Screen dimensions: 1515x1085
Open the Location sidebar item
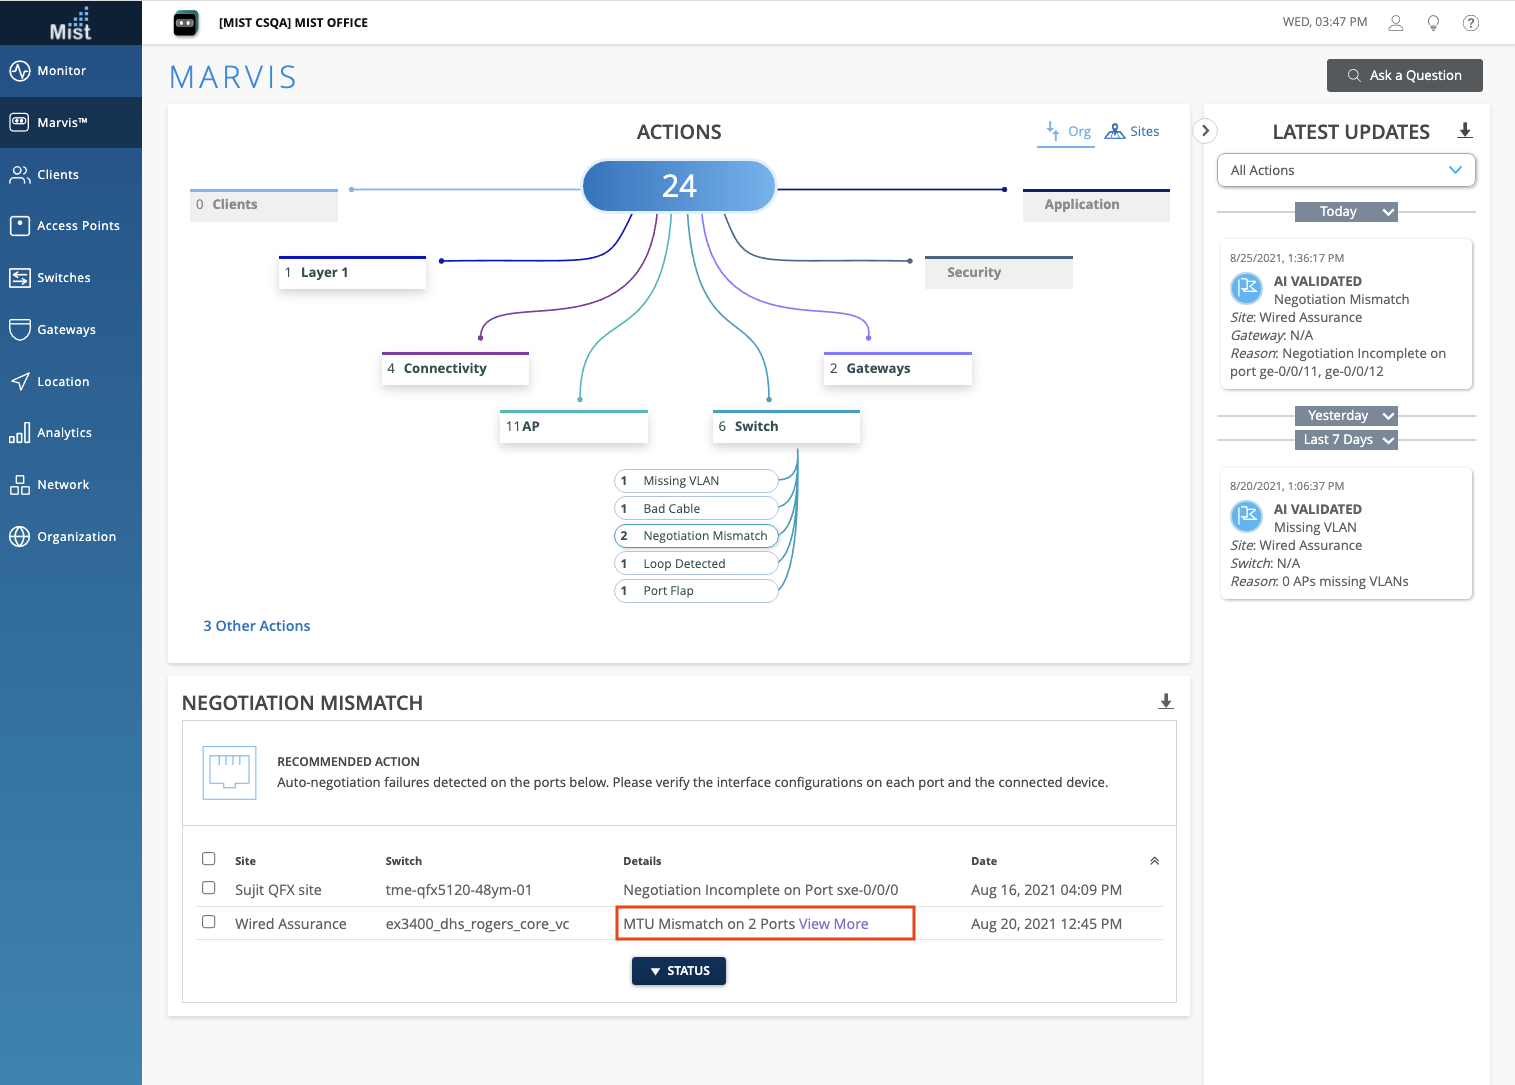pos(70,382)
